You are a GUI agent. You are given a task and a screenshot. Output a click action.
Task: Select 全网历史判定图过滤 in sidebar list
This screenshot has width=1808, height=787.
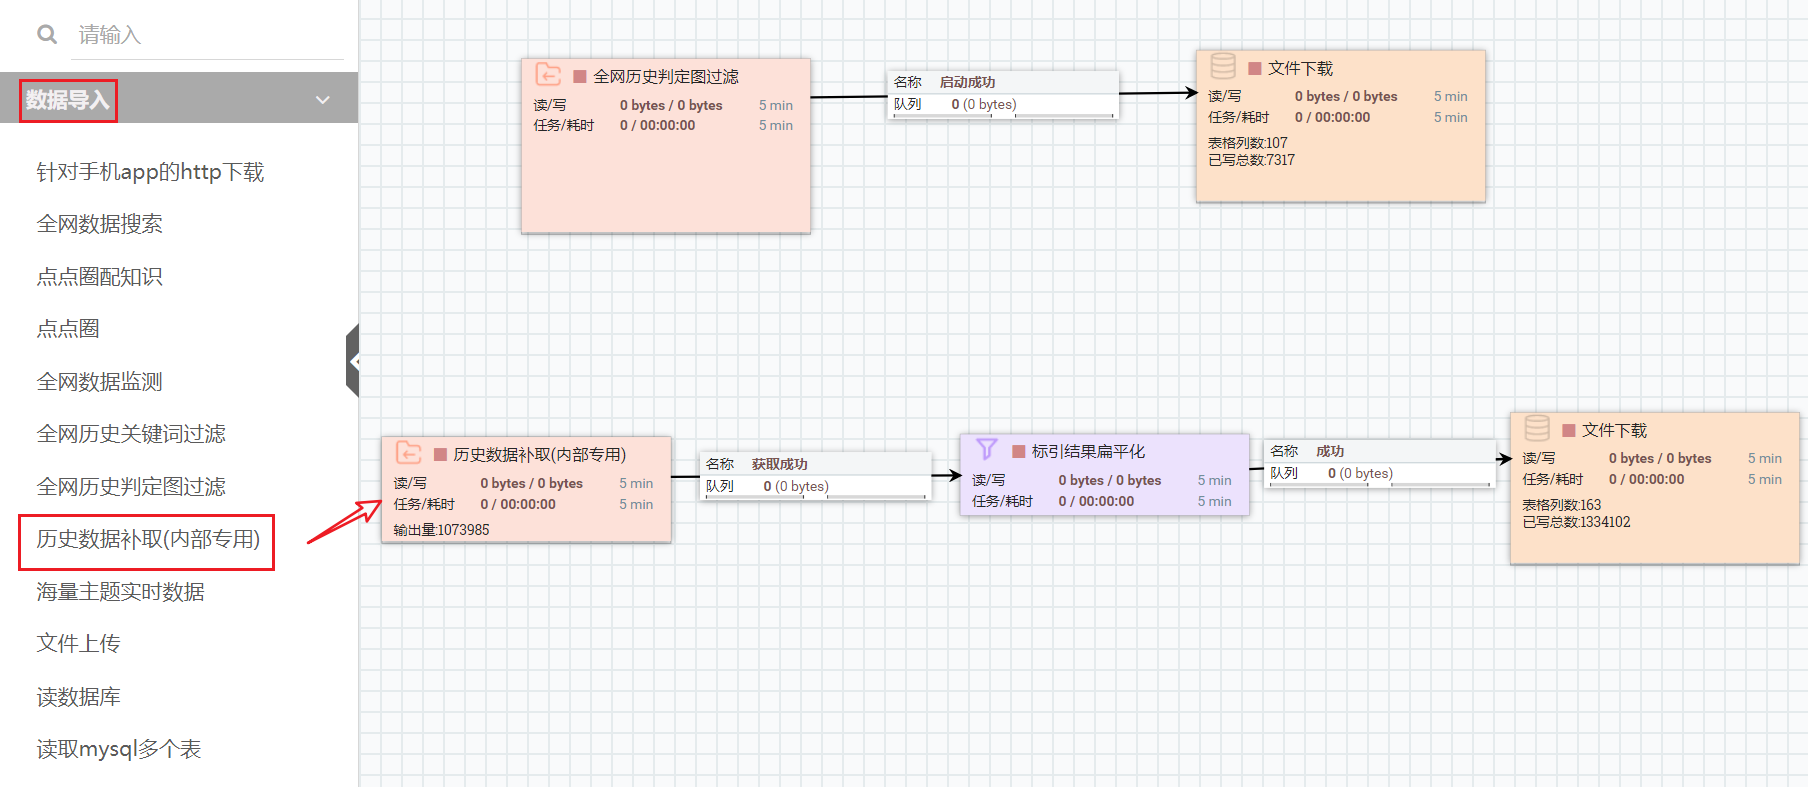click(x=131, y=487)
